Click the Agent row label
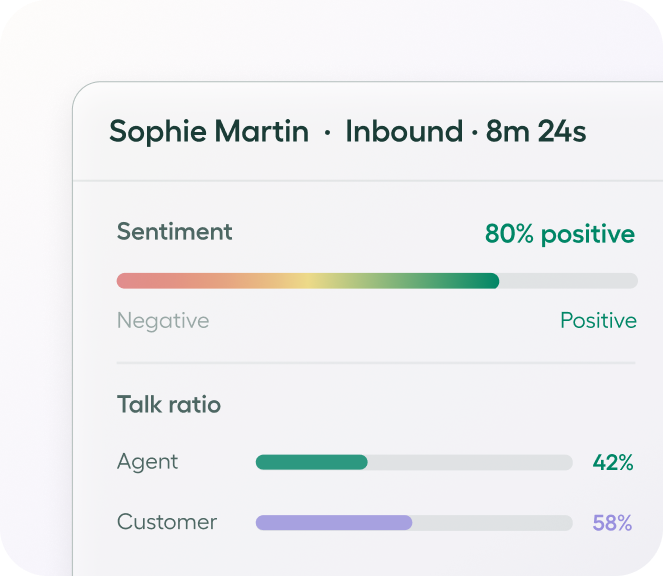This screenshot has width=663, height=576. click(148, 462)
